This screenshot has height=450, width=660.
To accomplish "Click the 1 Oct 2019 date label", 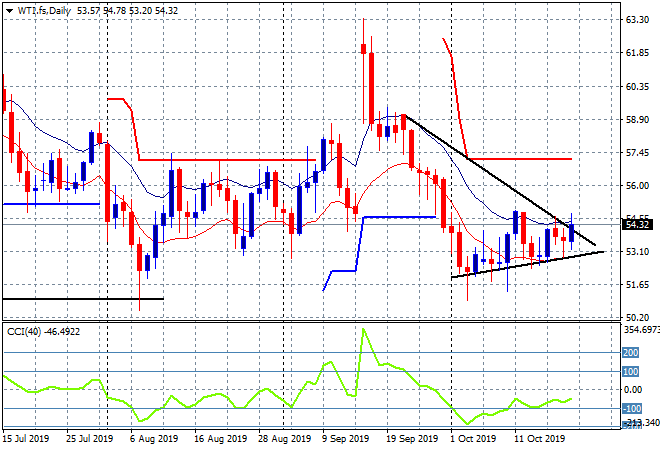I will point(474,439).
